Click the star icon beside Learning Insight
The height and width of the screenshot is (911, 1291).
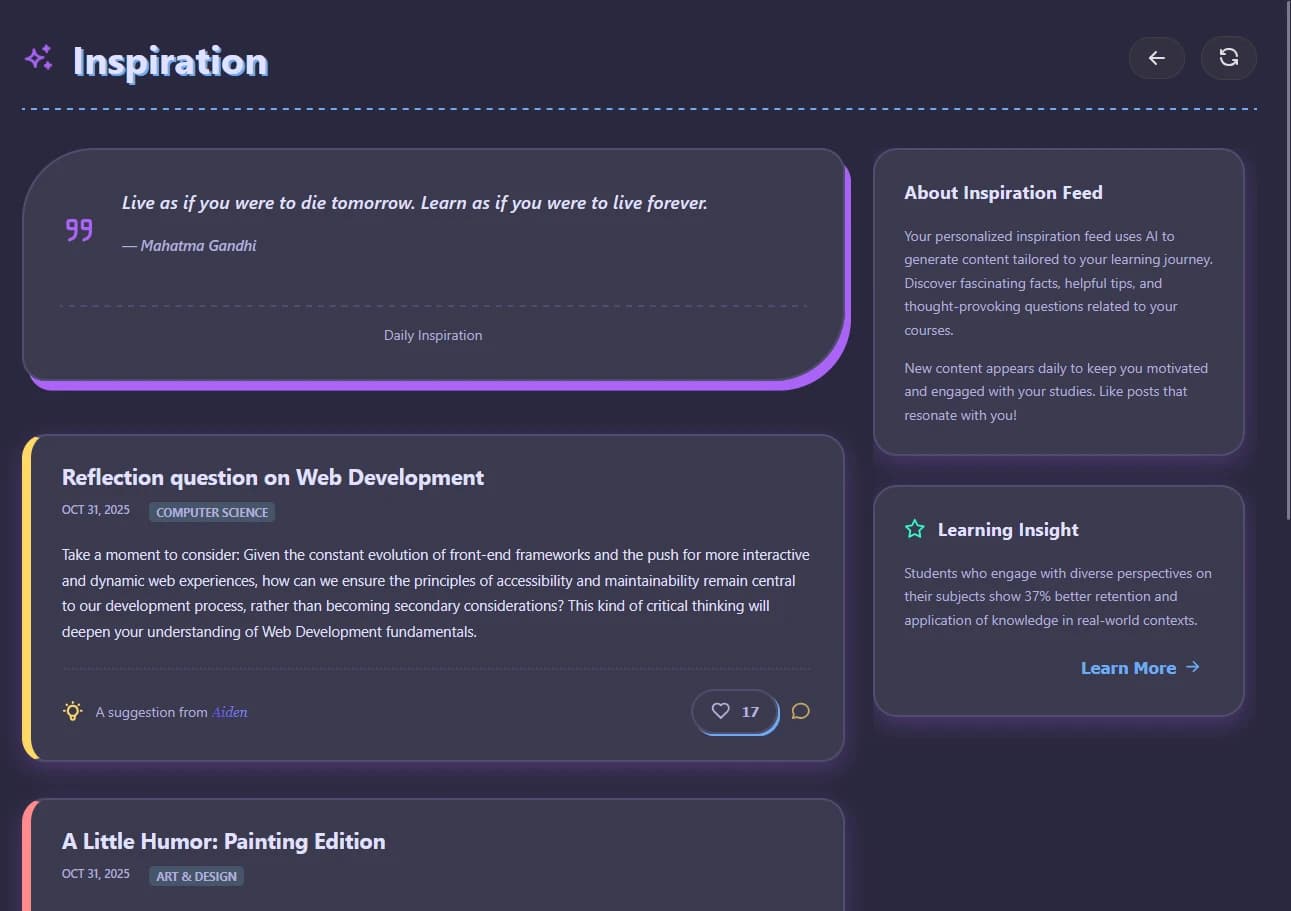pyautogui.click(x=913, y=528)
